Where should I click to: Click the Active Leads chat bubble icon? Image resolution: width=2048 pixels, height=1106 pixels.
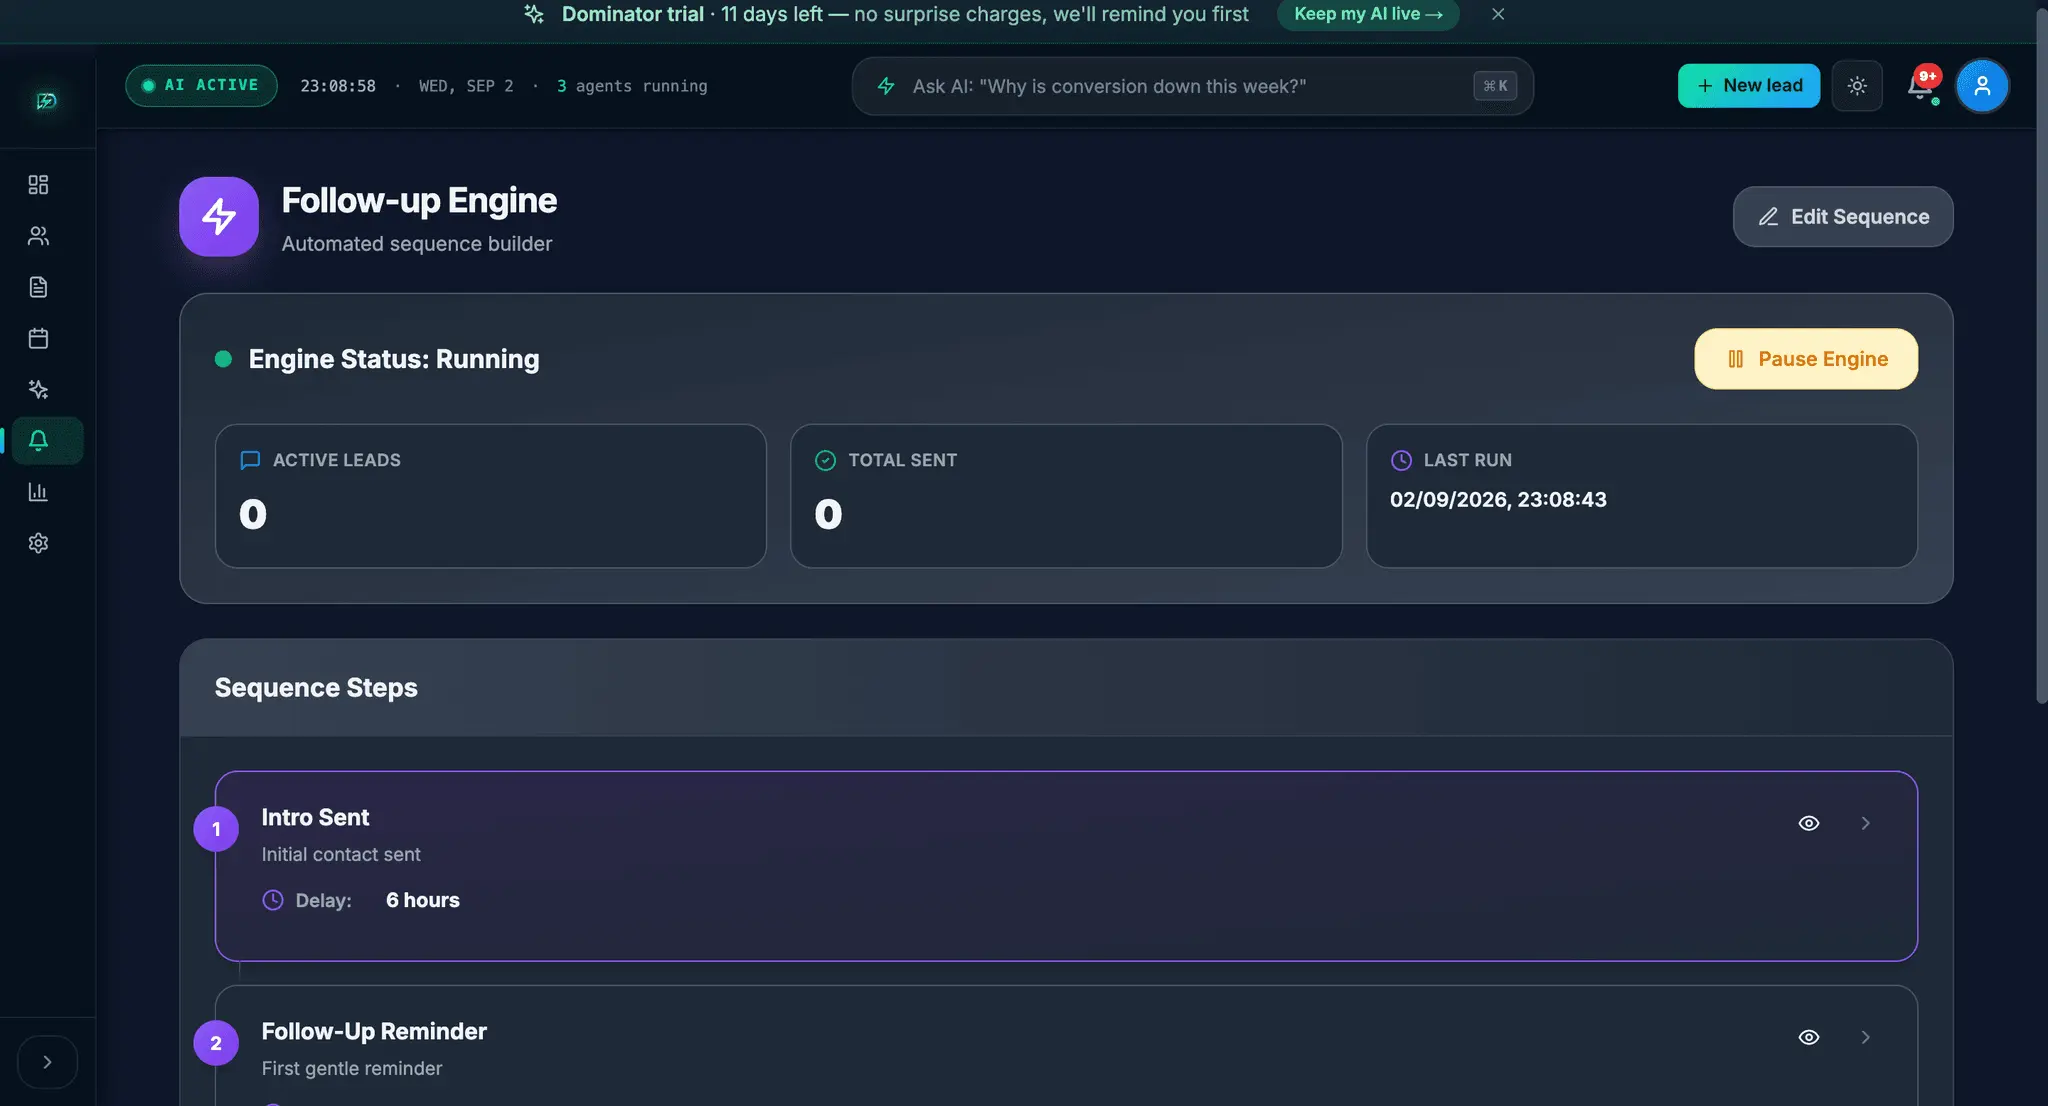(250, 460)
